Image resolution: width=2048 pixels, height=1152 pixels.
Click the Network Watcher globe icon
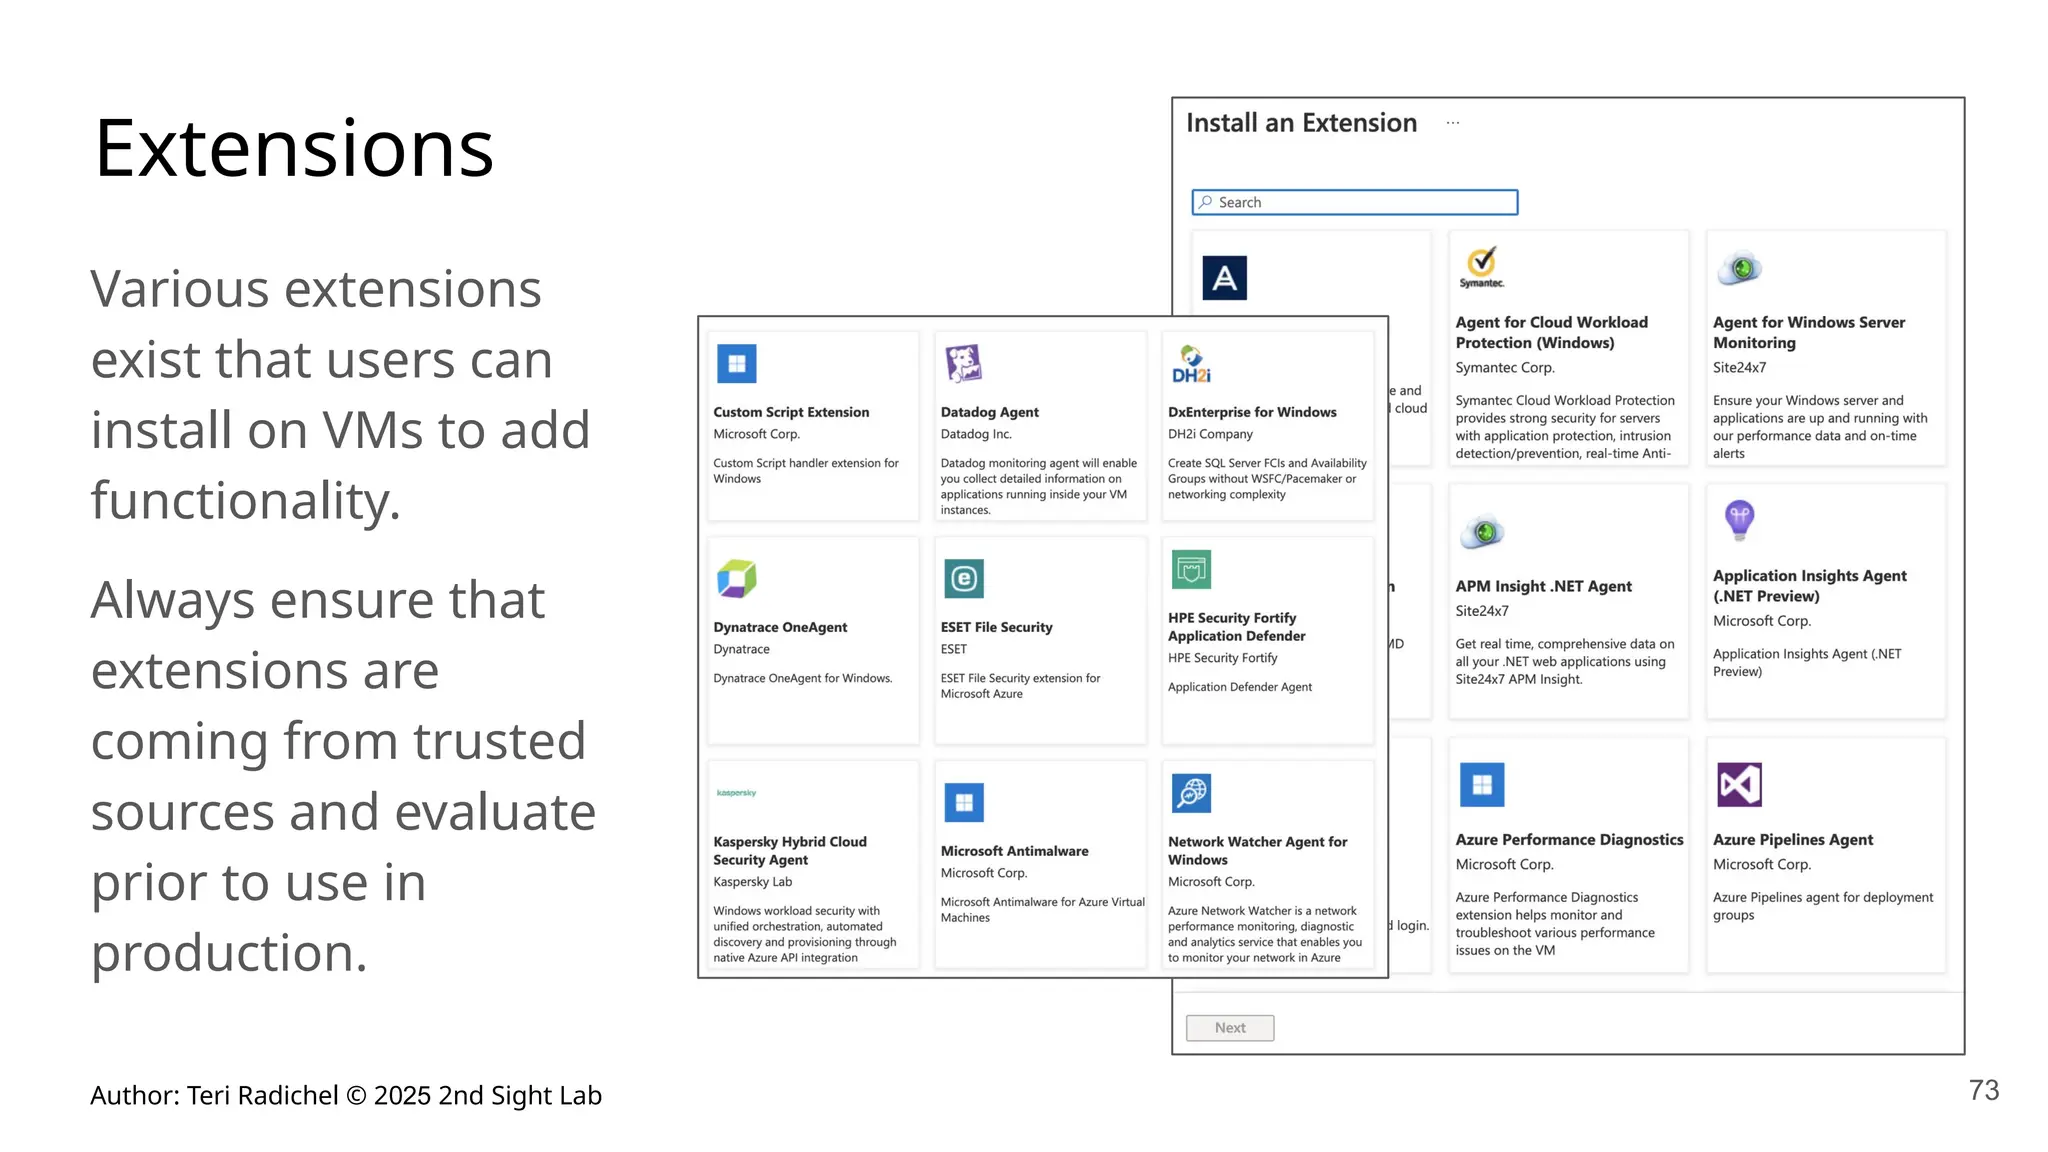click(x=1191, y=793)
